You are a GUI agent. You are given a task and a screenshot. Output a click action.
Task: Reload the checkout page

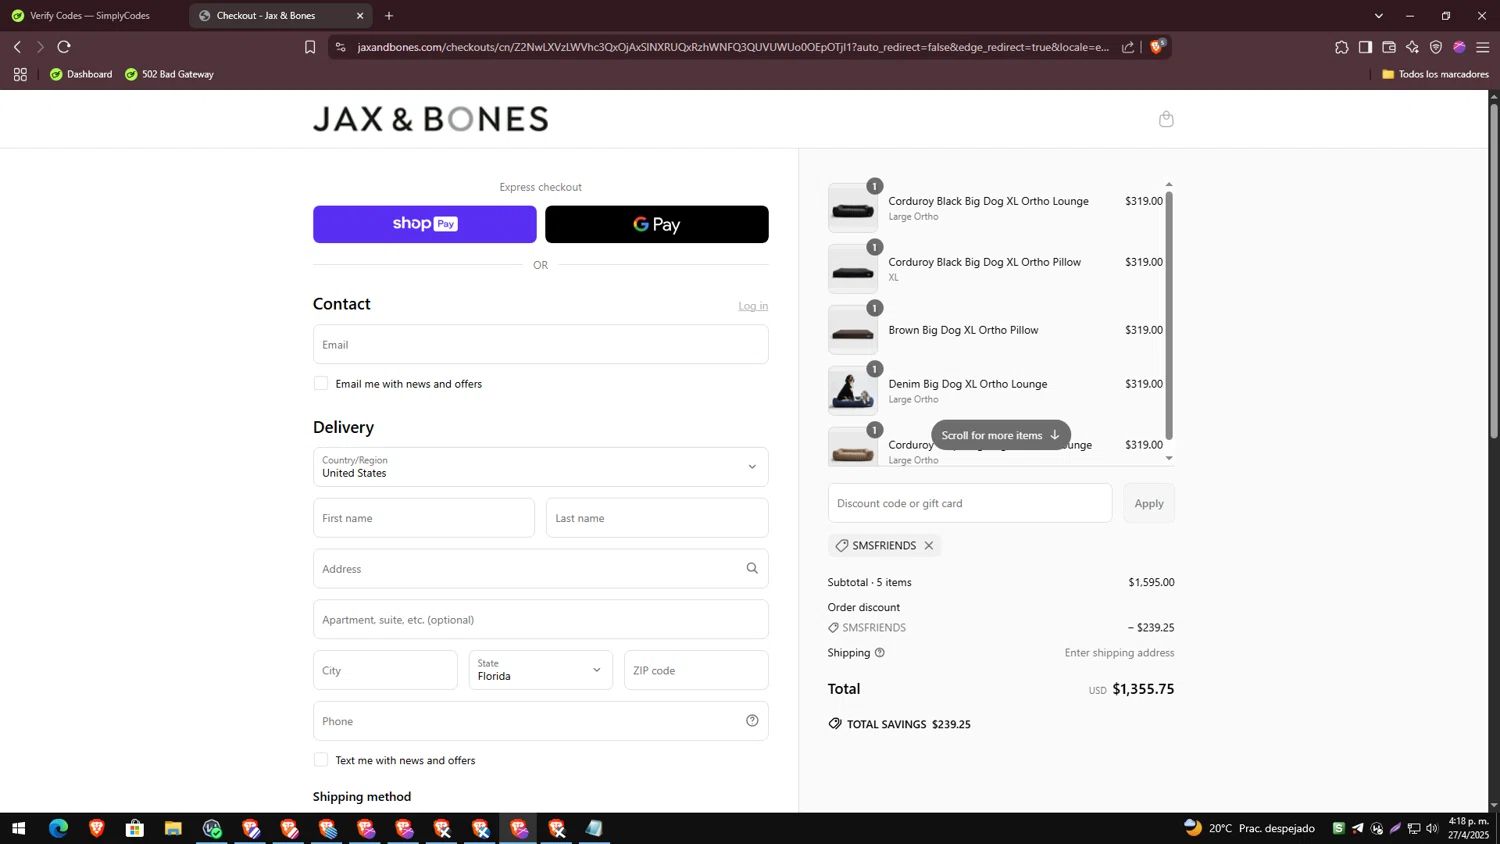pos(64,47)
